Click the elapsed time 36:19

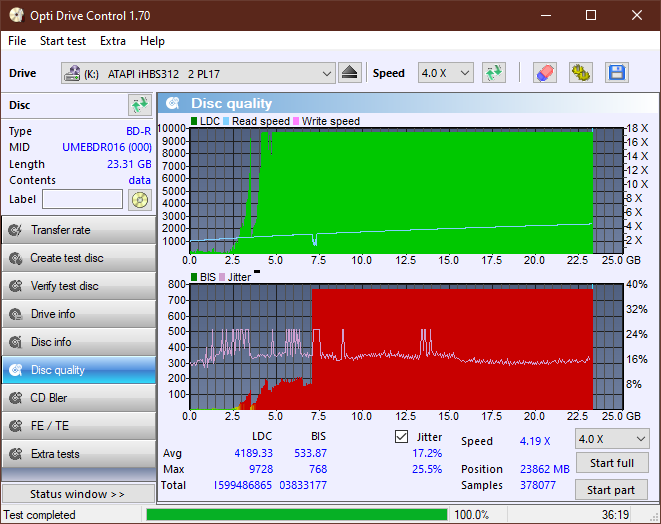tap(615, 515)
